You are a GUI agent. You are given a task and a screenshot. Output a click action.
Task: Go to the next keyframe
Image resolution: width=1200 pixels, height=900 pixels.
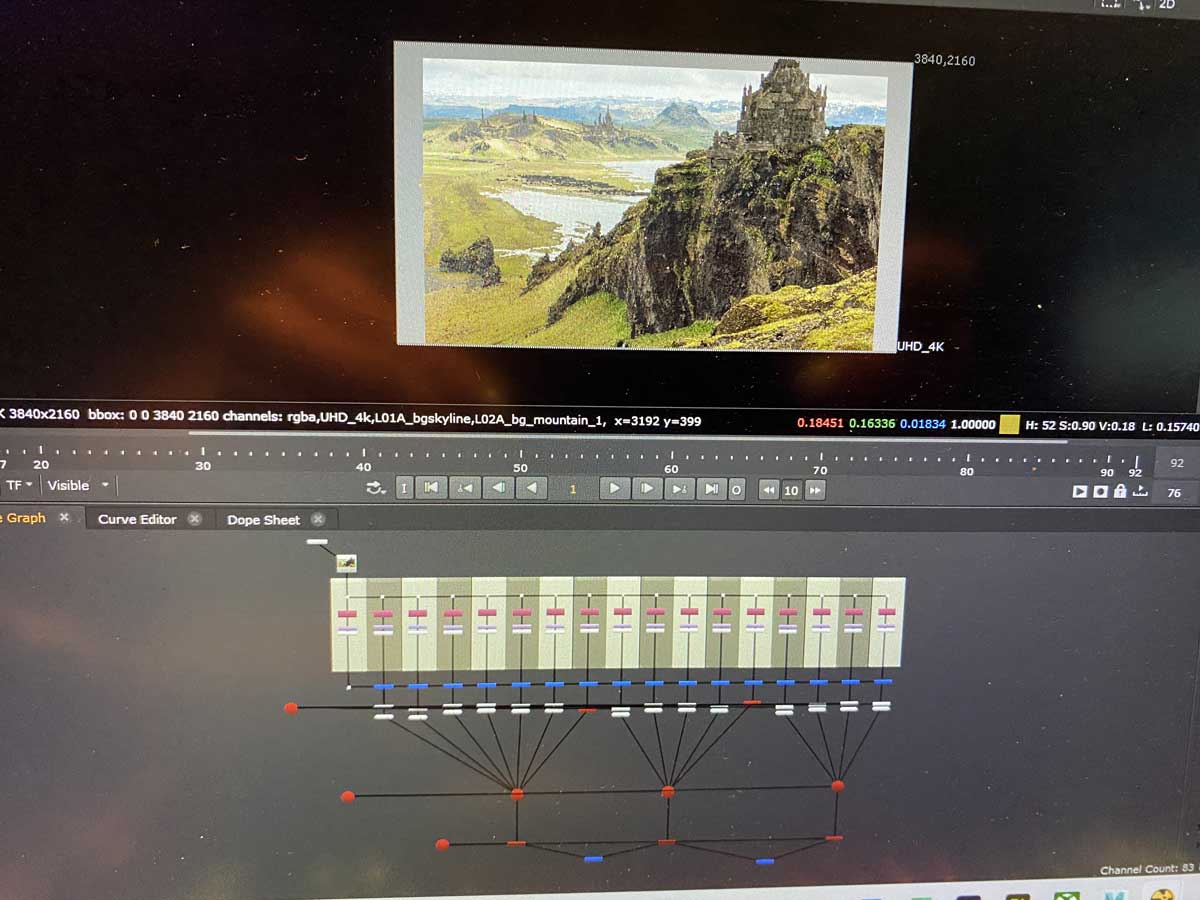(679, 489)
